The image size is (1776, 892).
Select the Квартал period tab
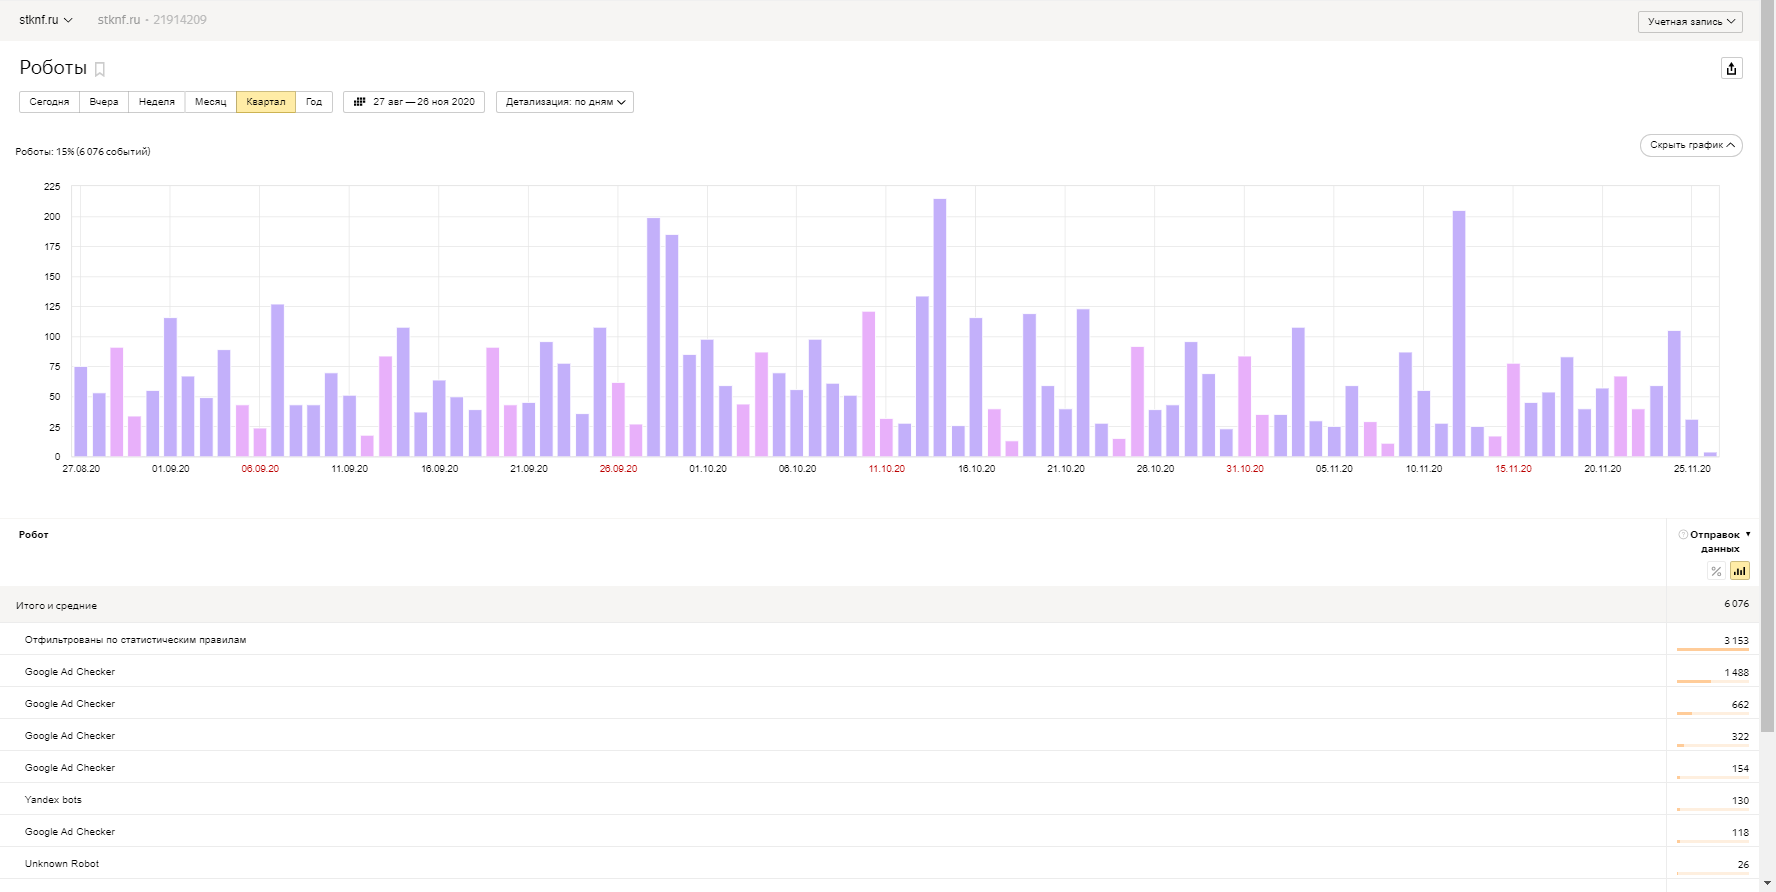(266, 102)
